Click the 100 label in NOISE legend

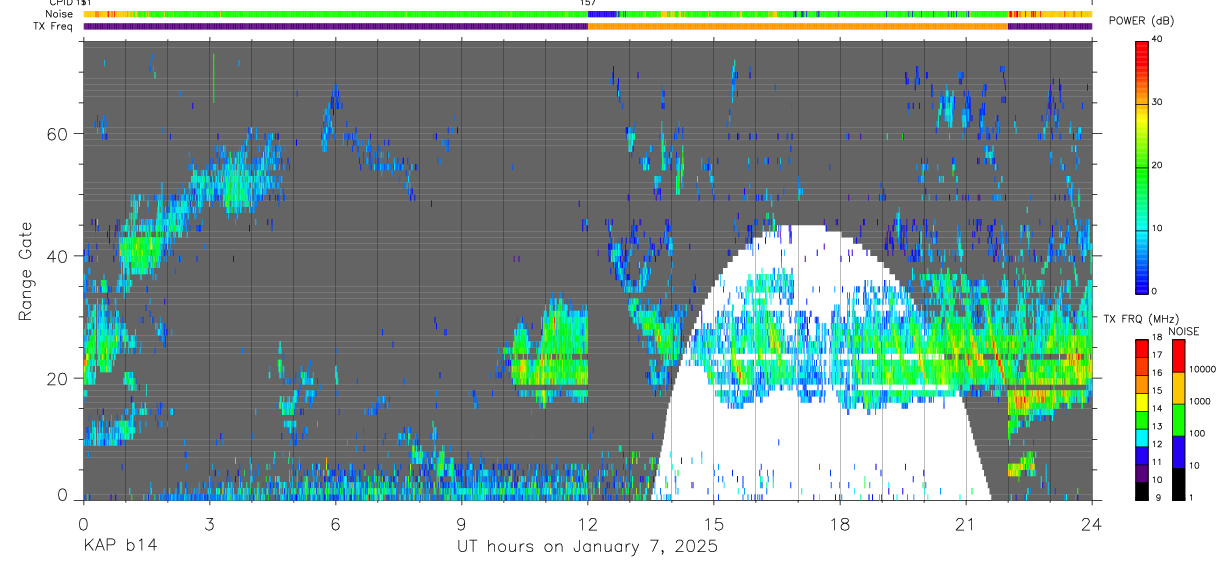1196,435
